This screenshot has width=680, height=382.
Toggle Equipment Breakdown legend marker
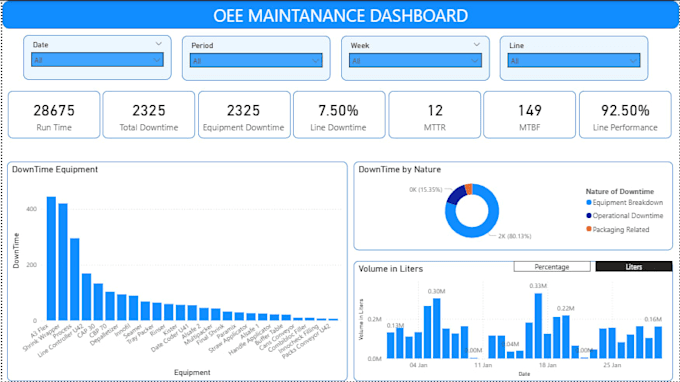pos(588,202)
